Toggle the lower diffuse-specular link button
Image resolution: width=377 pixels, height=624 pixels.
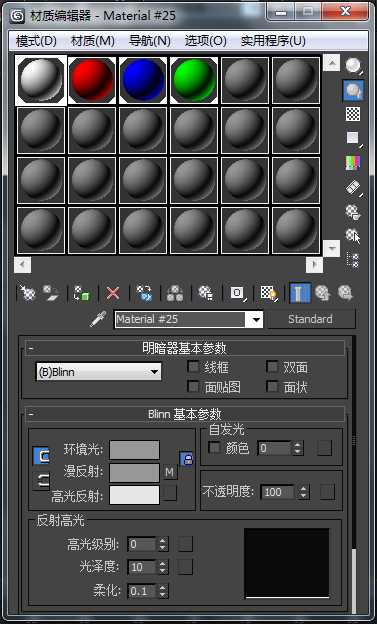(x=41, y=481)
